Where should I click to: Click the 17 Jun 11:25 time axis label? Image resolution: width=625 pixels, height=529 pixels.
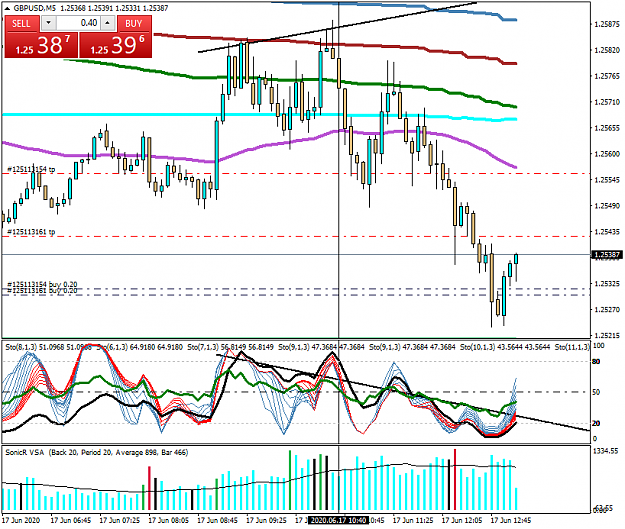(413, 520)
